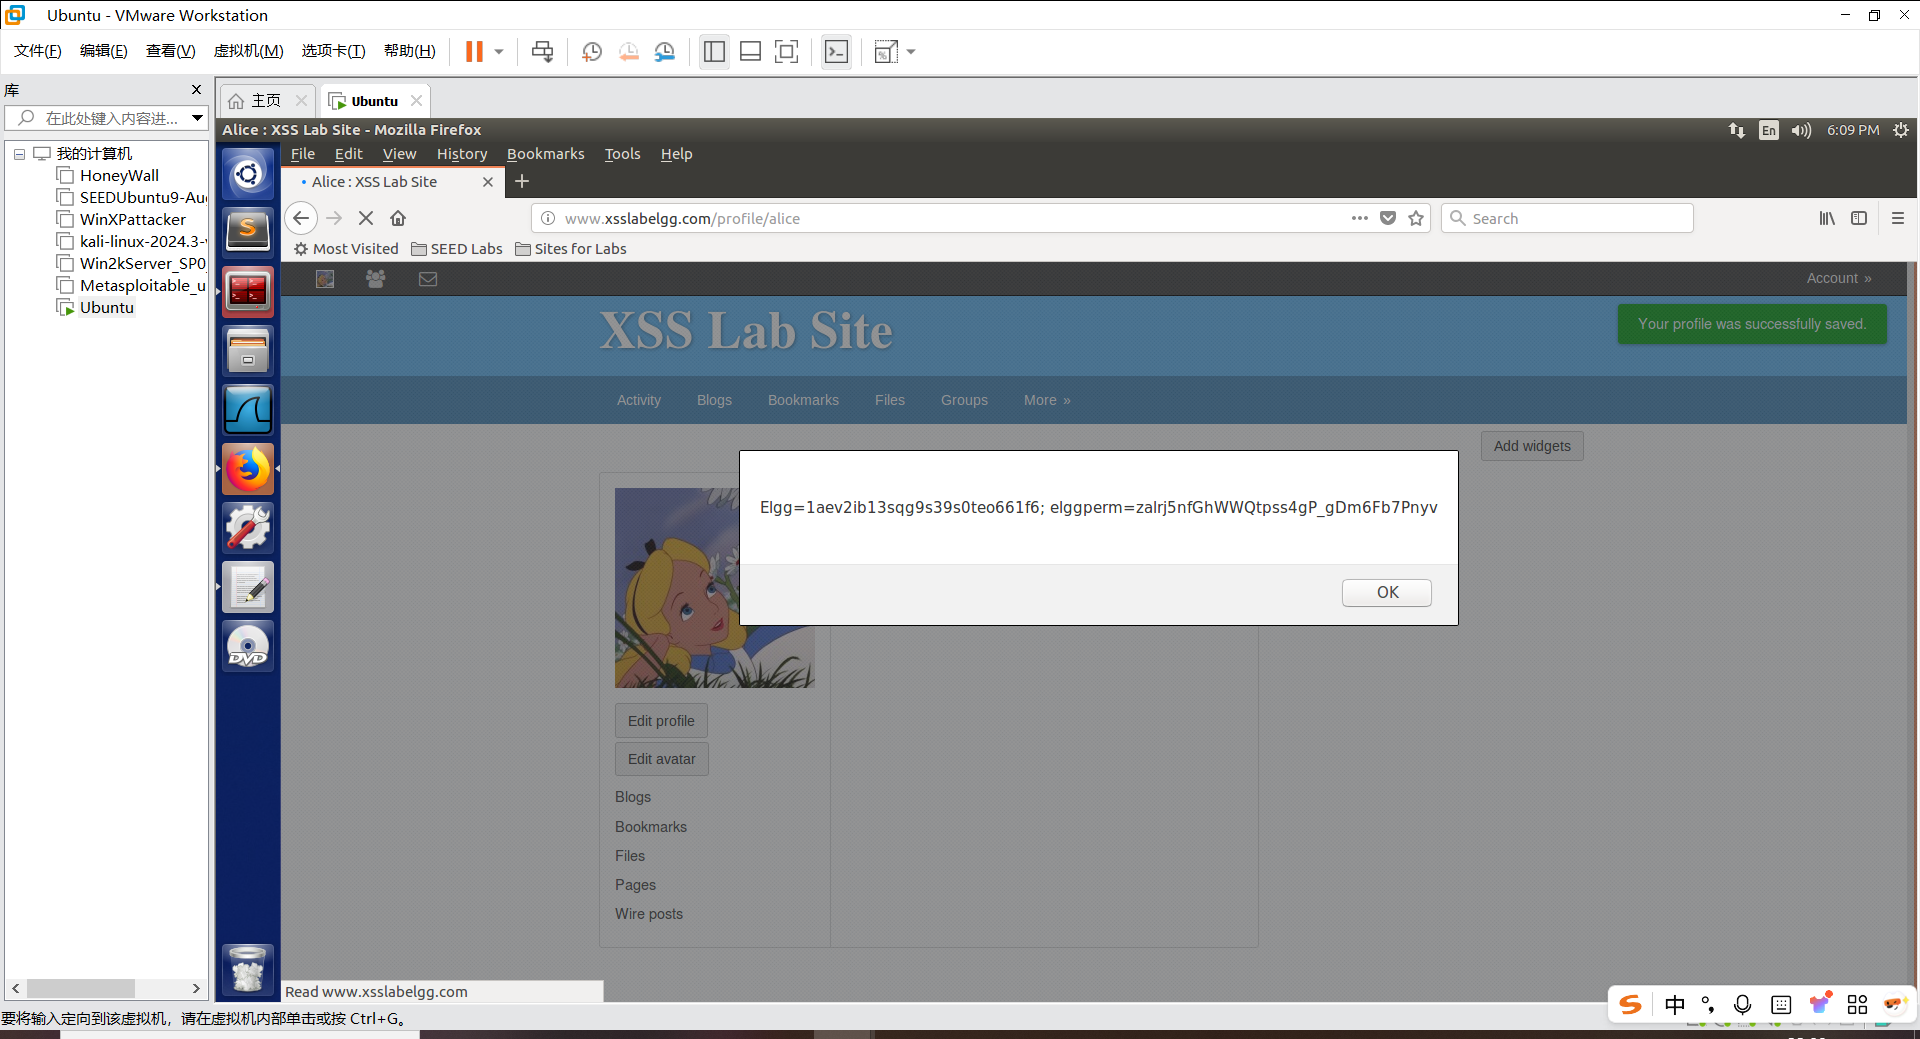
Task: Open the Trash dock icon
Action: click(x=248, y=969)
